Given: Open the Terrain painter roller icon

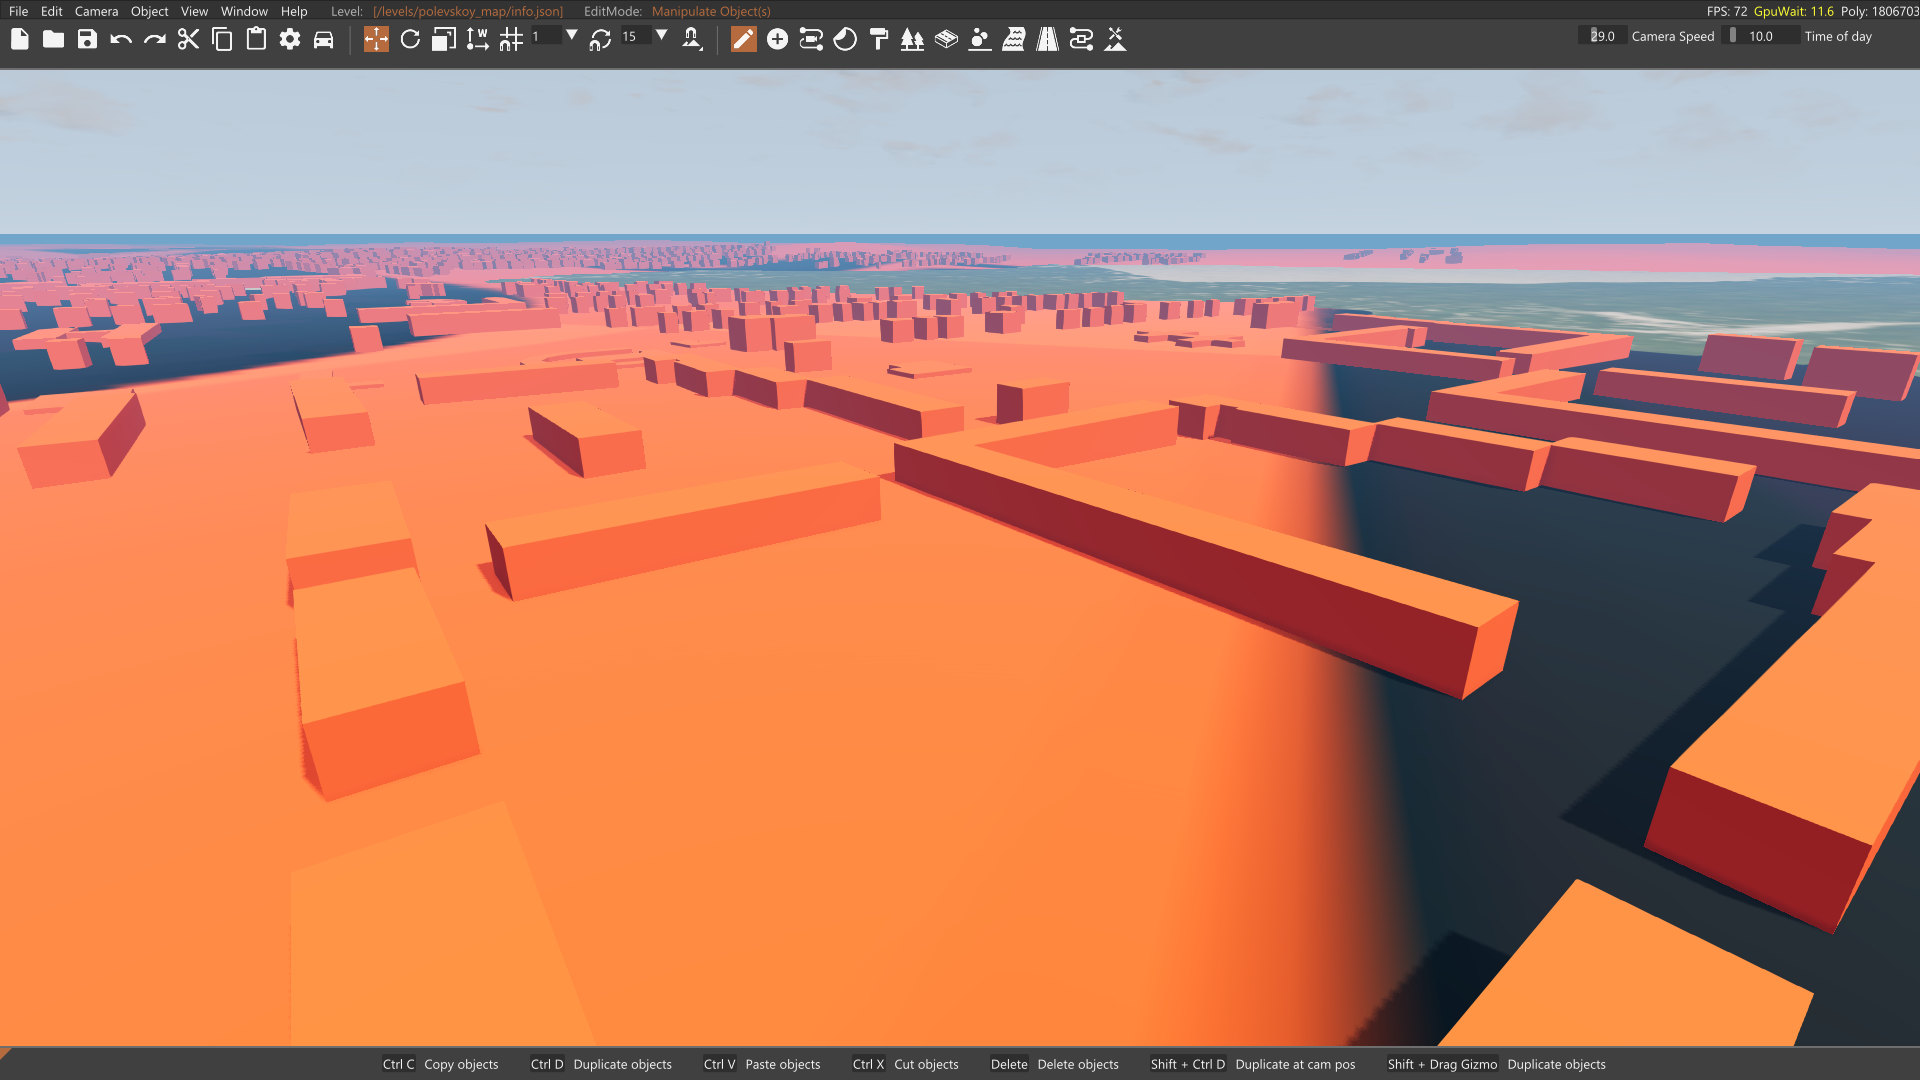Looking at the screenshot, I should click(x=879, y=39).
